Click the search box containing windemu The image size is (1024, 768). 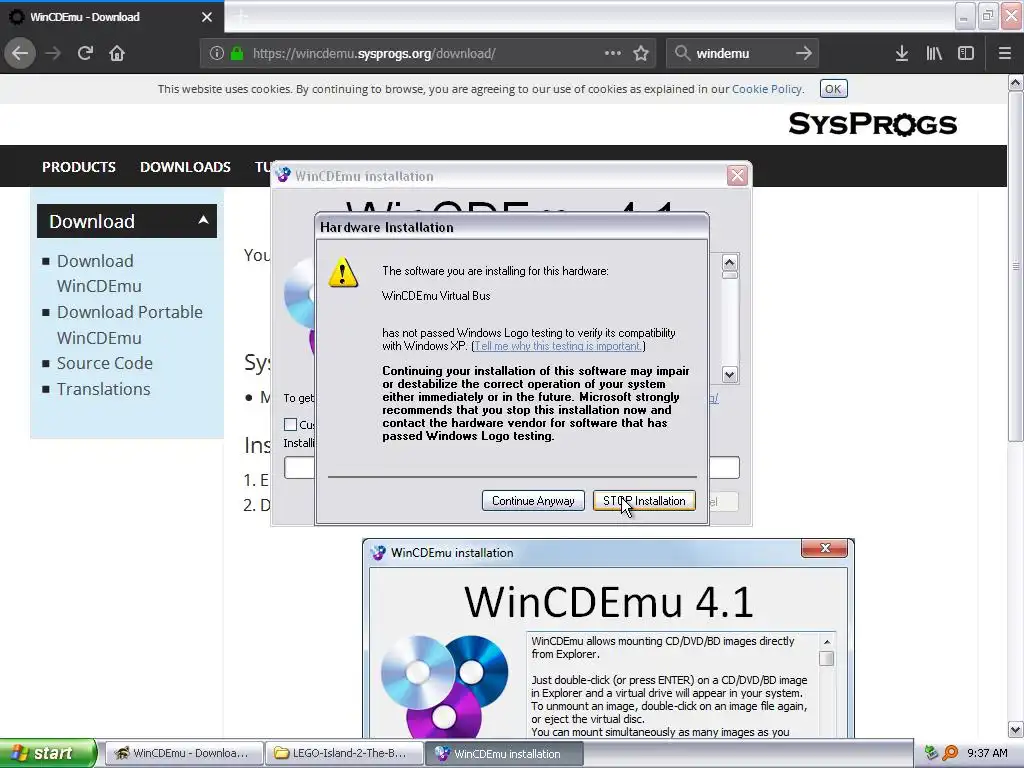pyautogui.click(x=742, y=53)
